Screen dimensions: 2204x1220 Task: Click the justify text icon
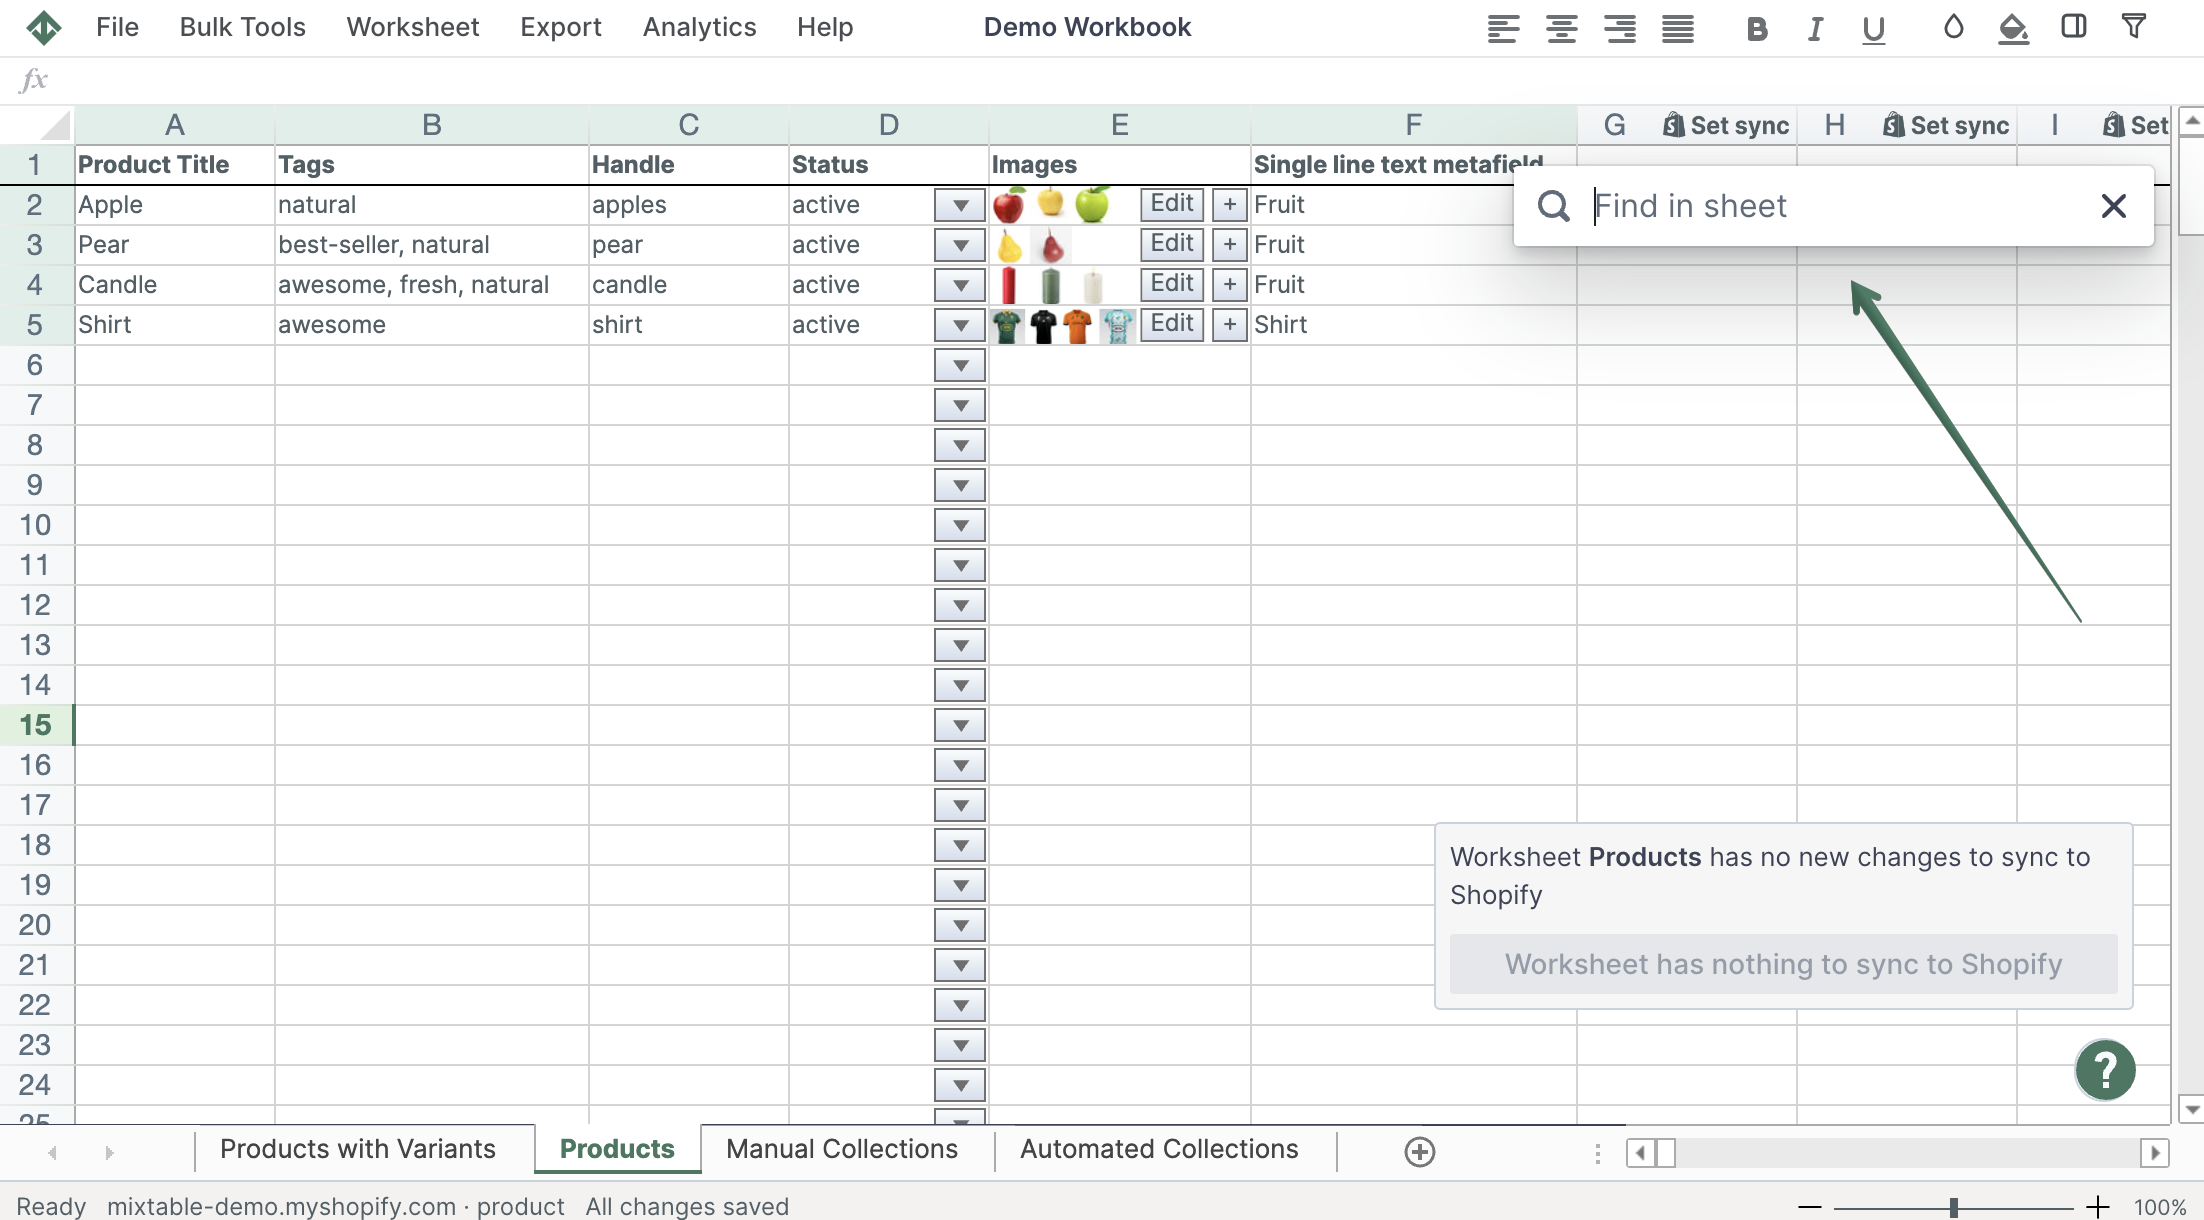tap(1678, 28)
